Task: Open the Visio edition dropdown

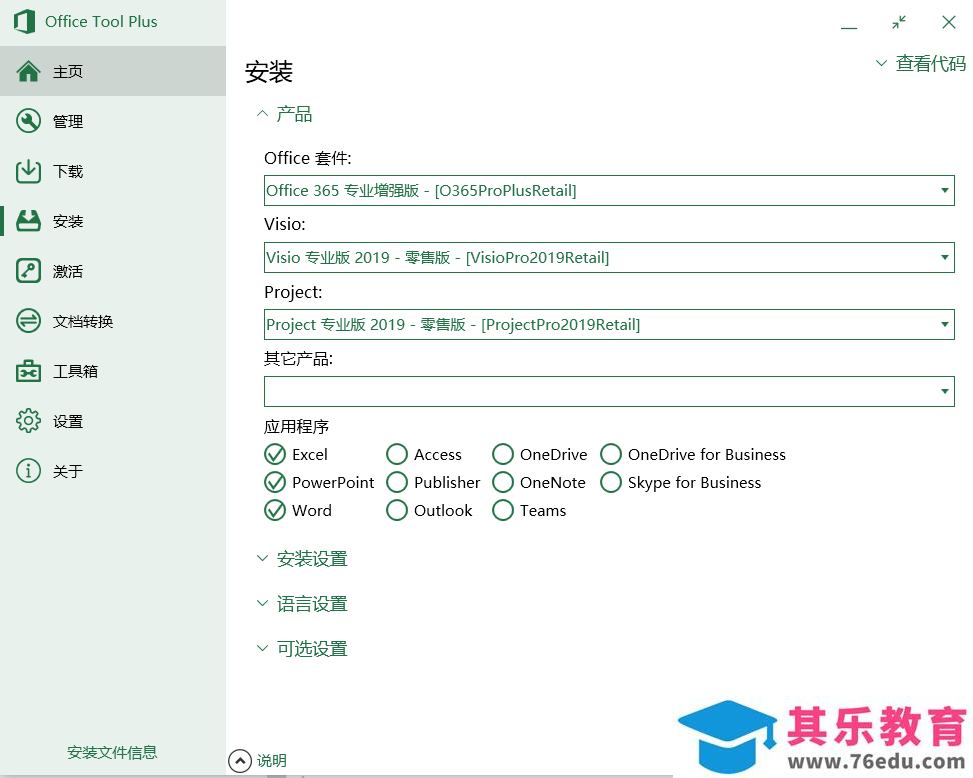Action: pos(609,257)
